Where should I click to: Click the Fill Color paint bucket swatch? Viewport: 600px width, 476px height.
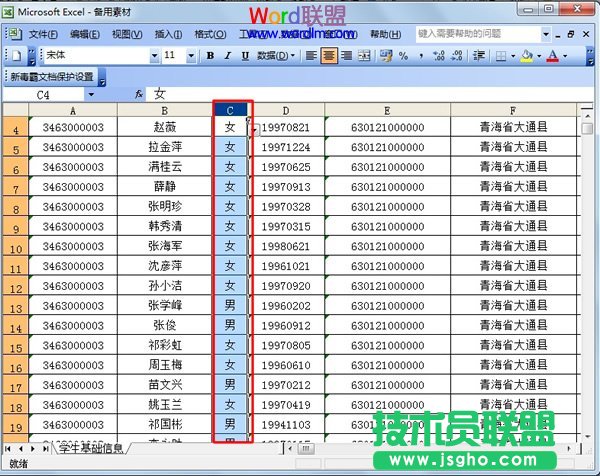click(x=526, y=56)
